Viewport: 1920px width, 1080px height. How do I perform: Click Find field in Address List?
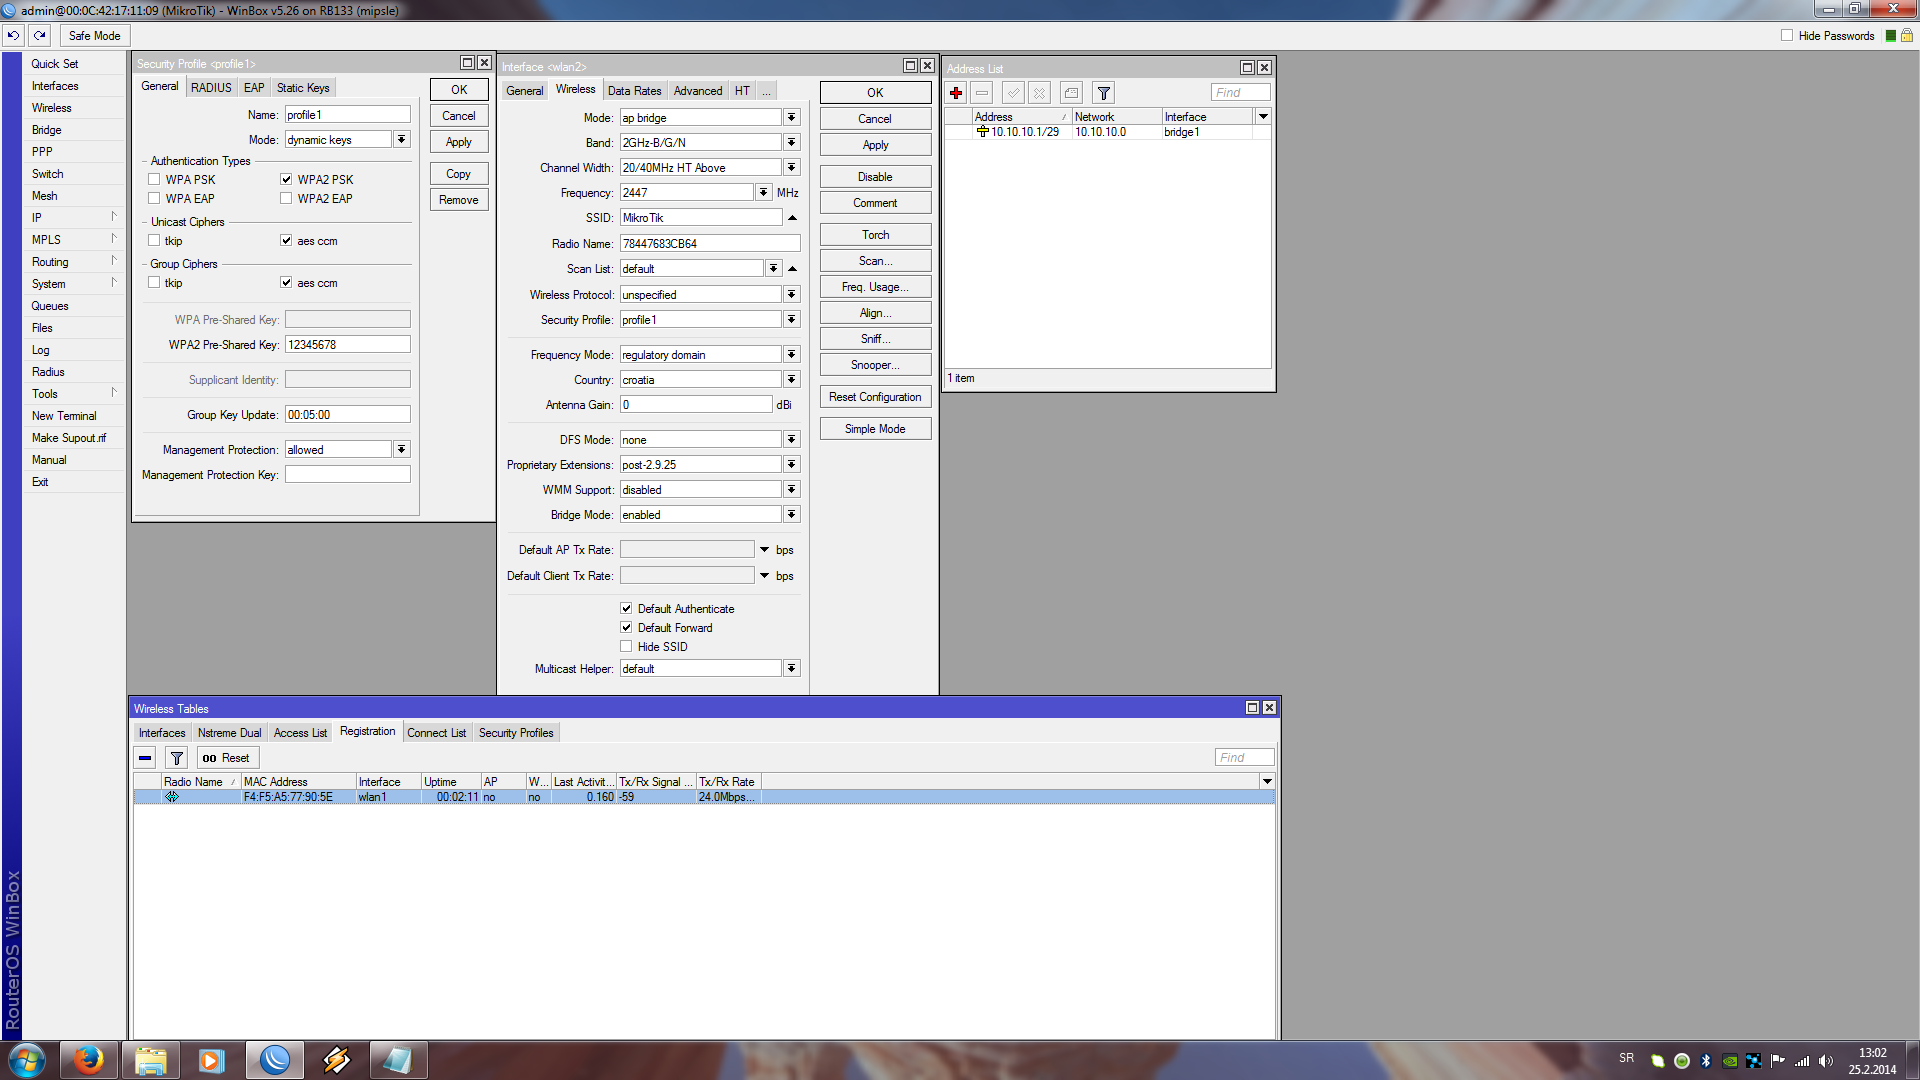[1241, 93]
